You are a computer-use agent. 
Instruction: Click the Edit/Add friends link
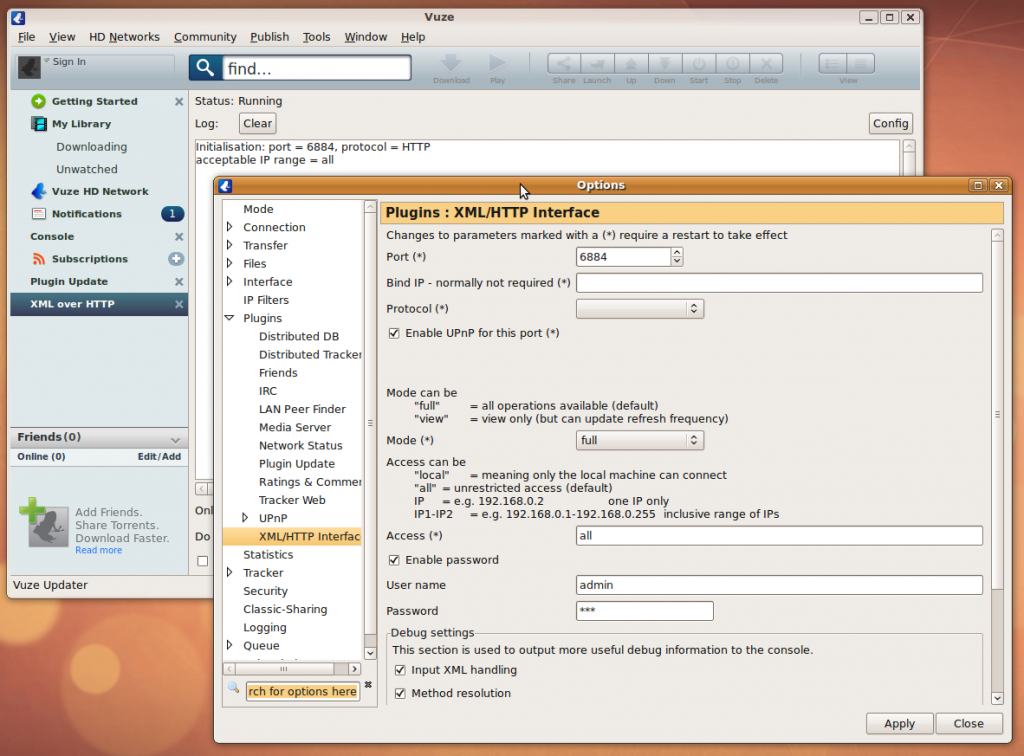159,457
